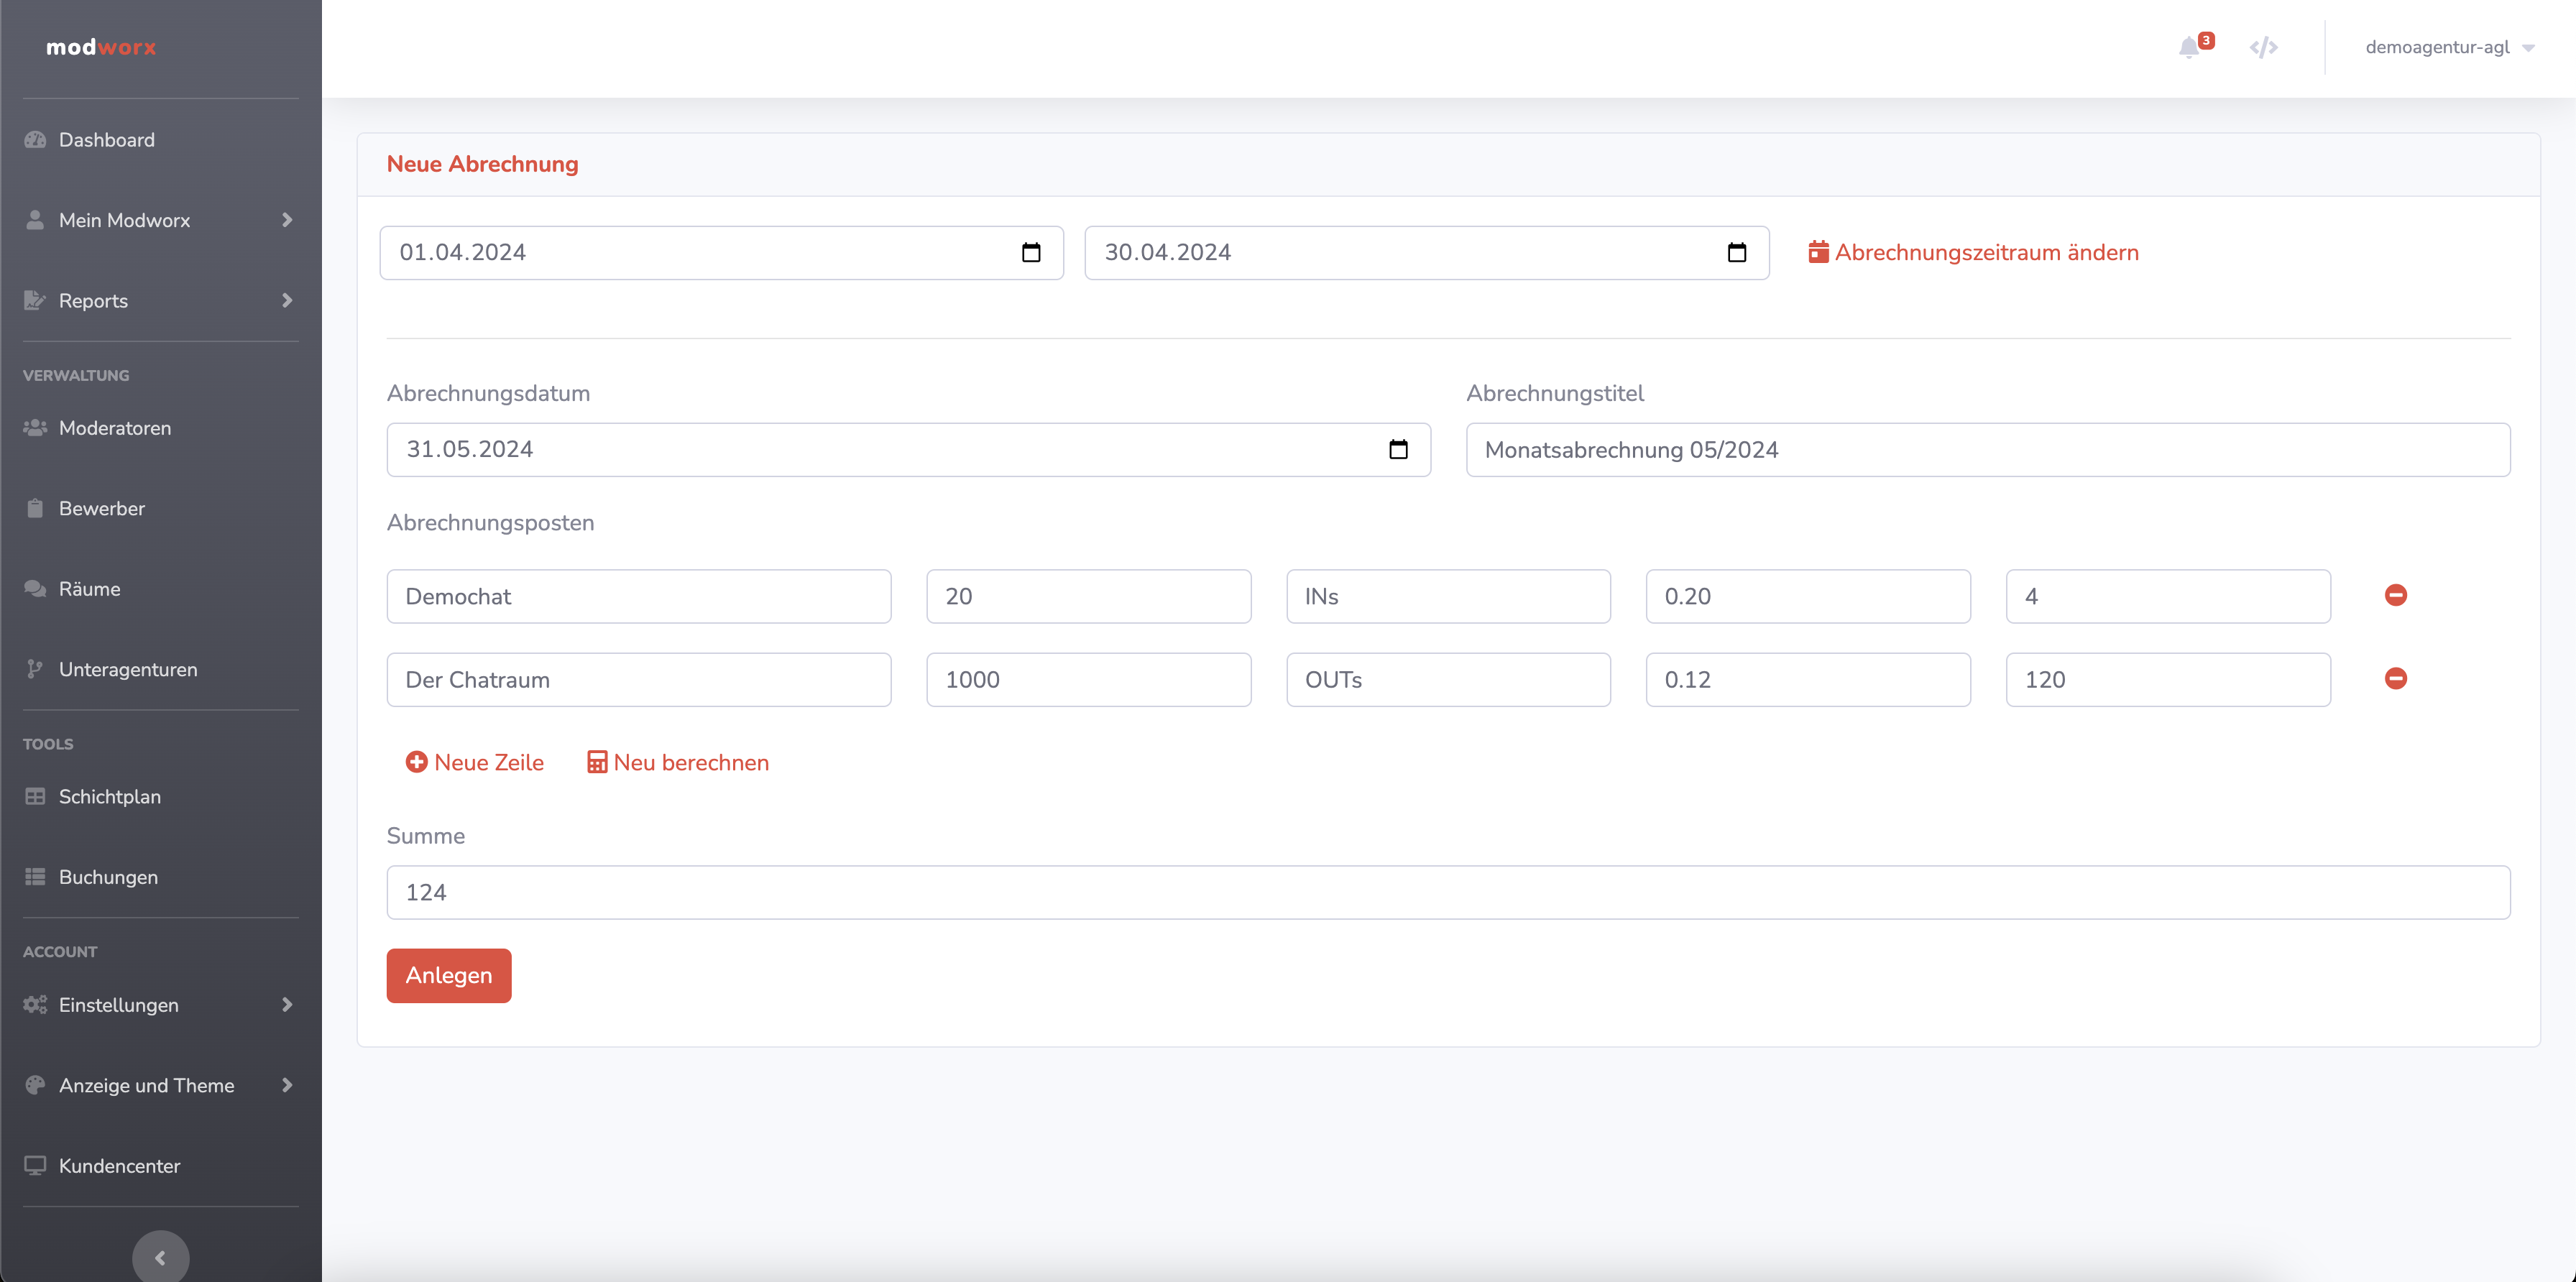
Task: Add a new row via Neue Zeile
Action: coord(475,763)
